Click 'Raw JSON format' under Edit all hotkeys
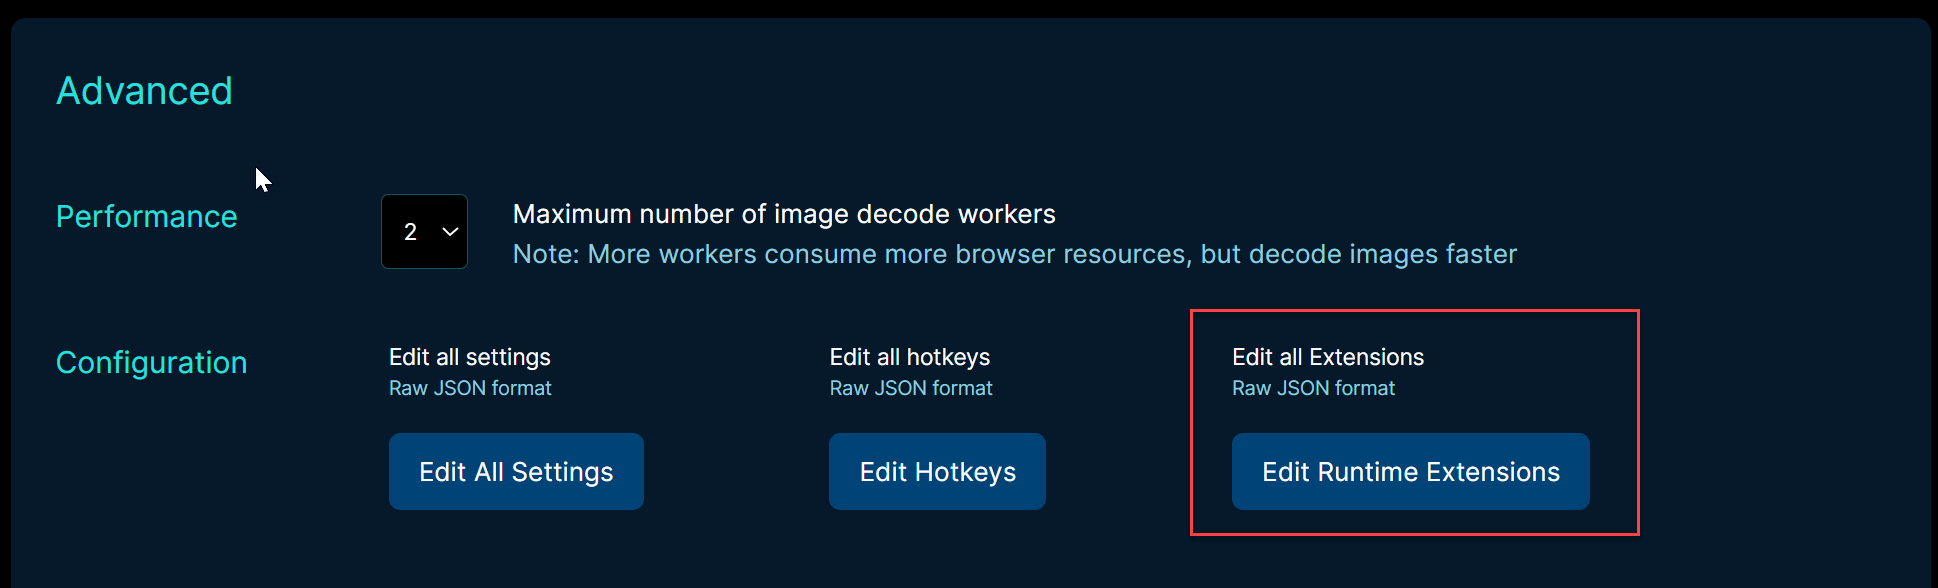Viewport: 1938px width, 588px height. click(911, 388)
